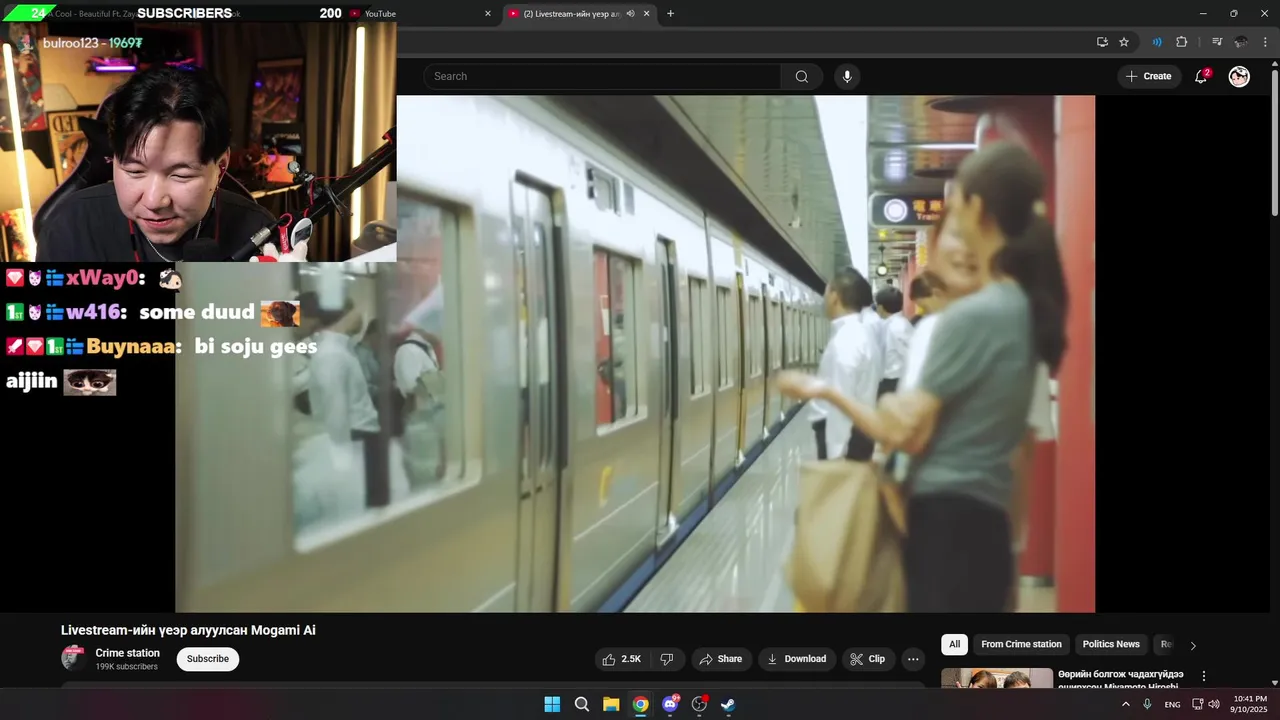Open the YouTube notifications bell
This screenshot has width=1280, height=720.
(x=1201, y=76)
